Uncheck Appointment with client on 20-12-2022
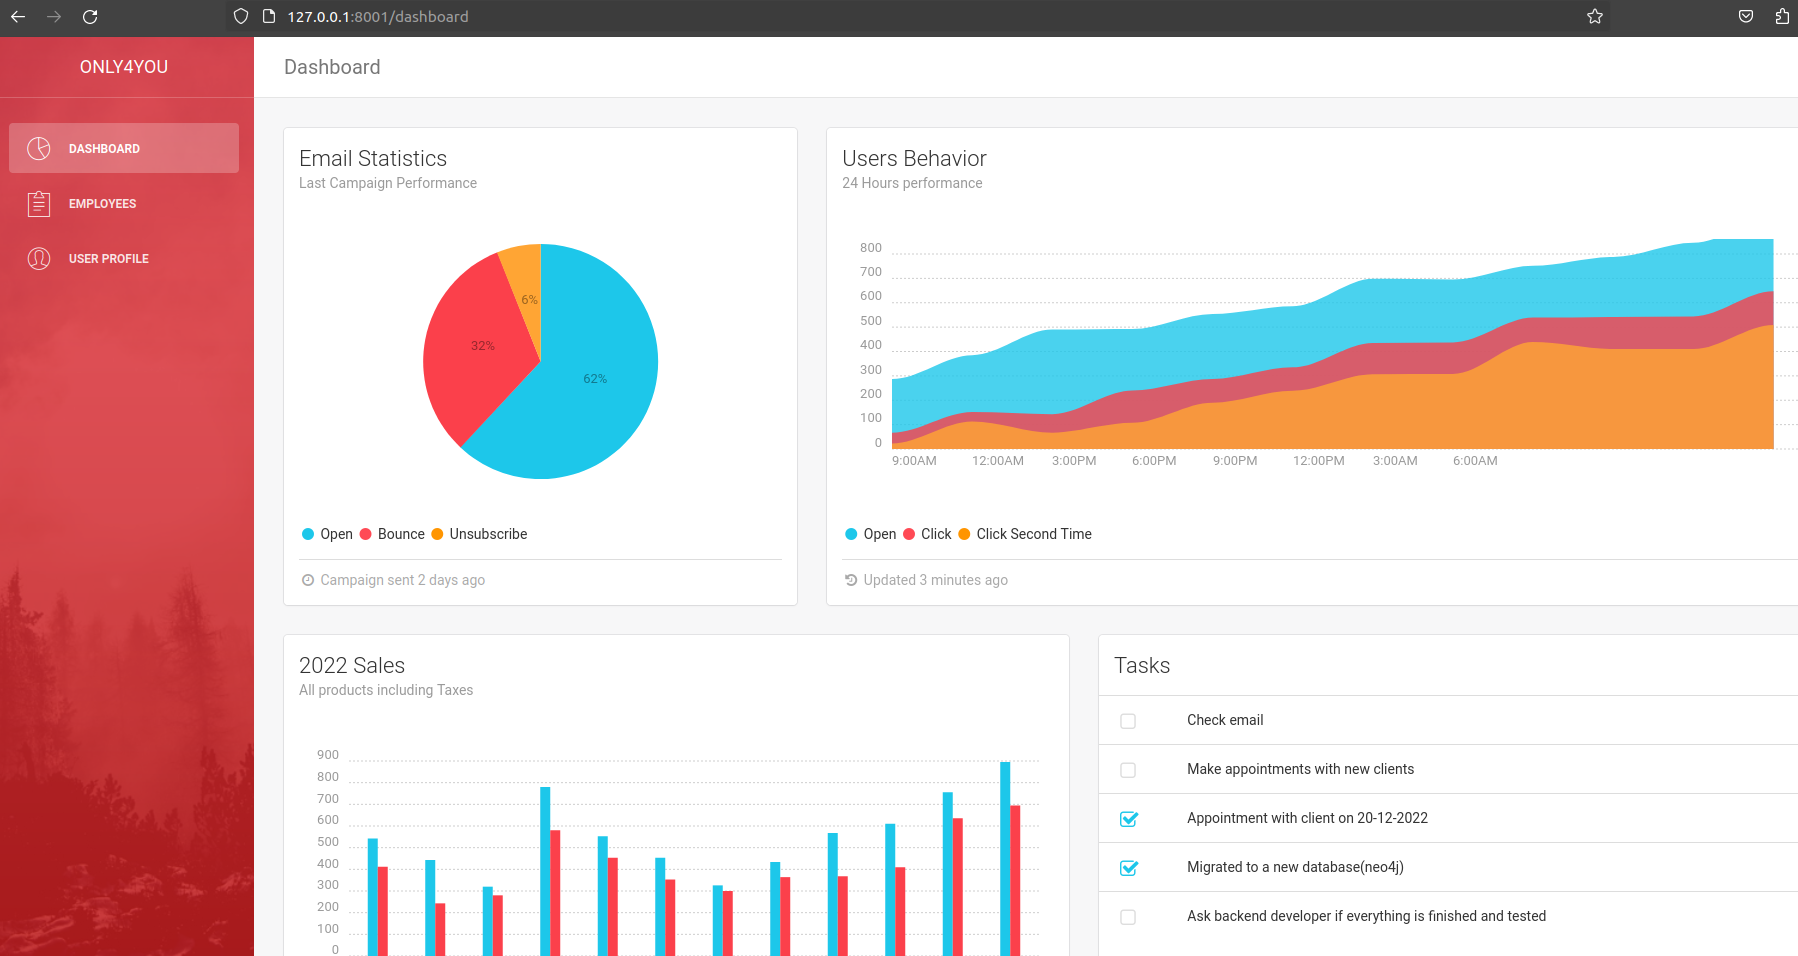Image resolution: width=1798 pixels, height=956 pixels. click(1129, 819)
